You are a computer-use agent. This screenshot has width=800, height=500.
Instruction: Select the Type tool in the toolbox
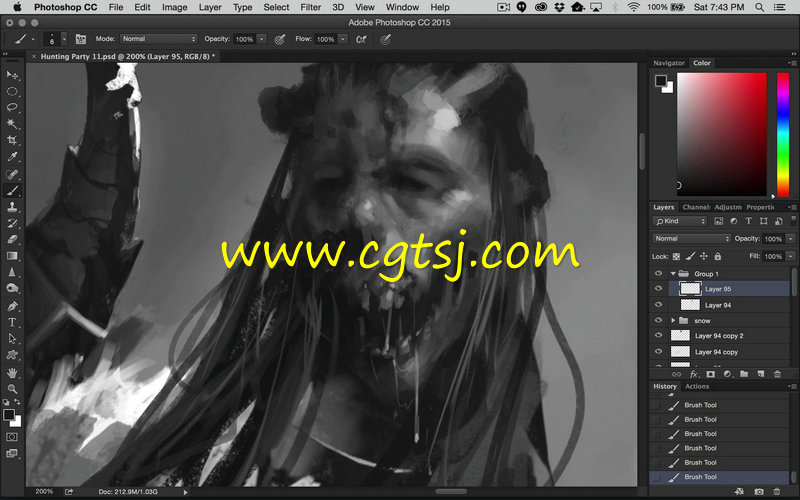click(x=12, y=322)
